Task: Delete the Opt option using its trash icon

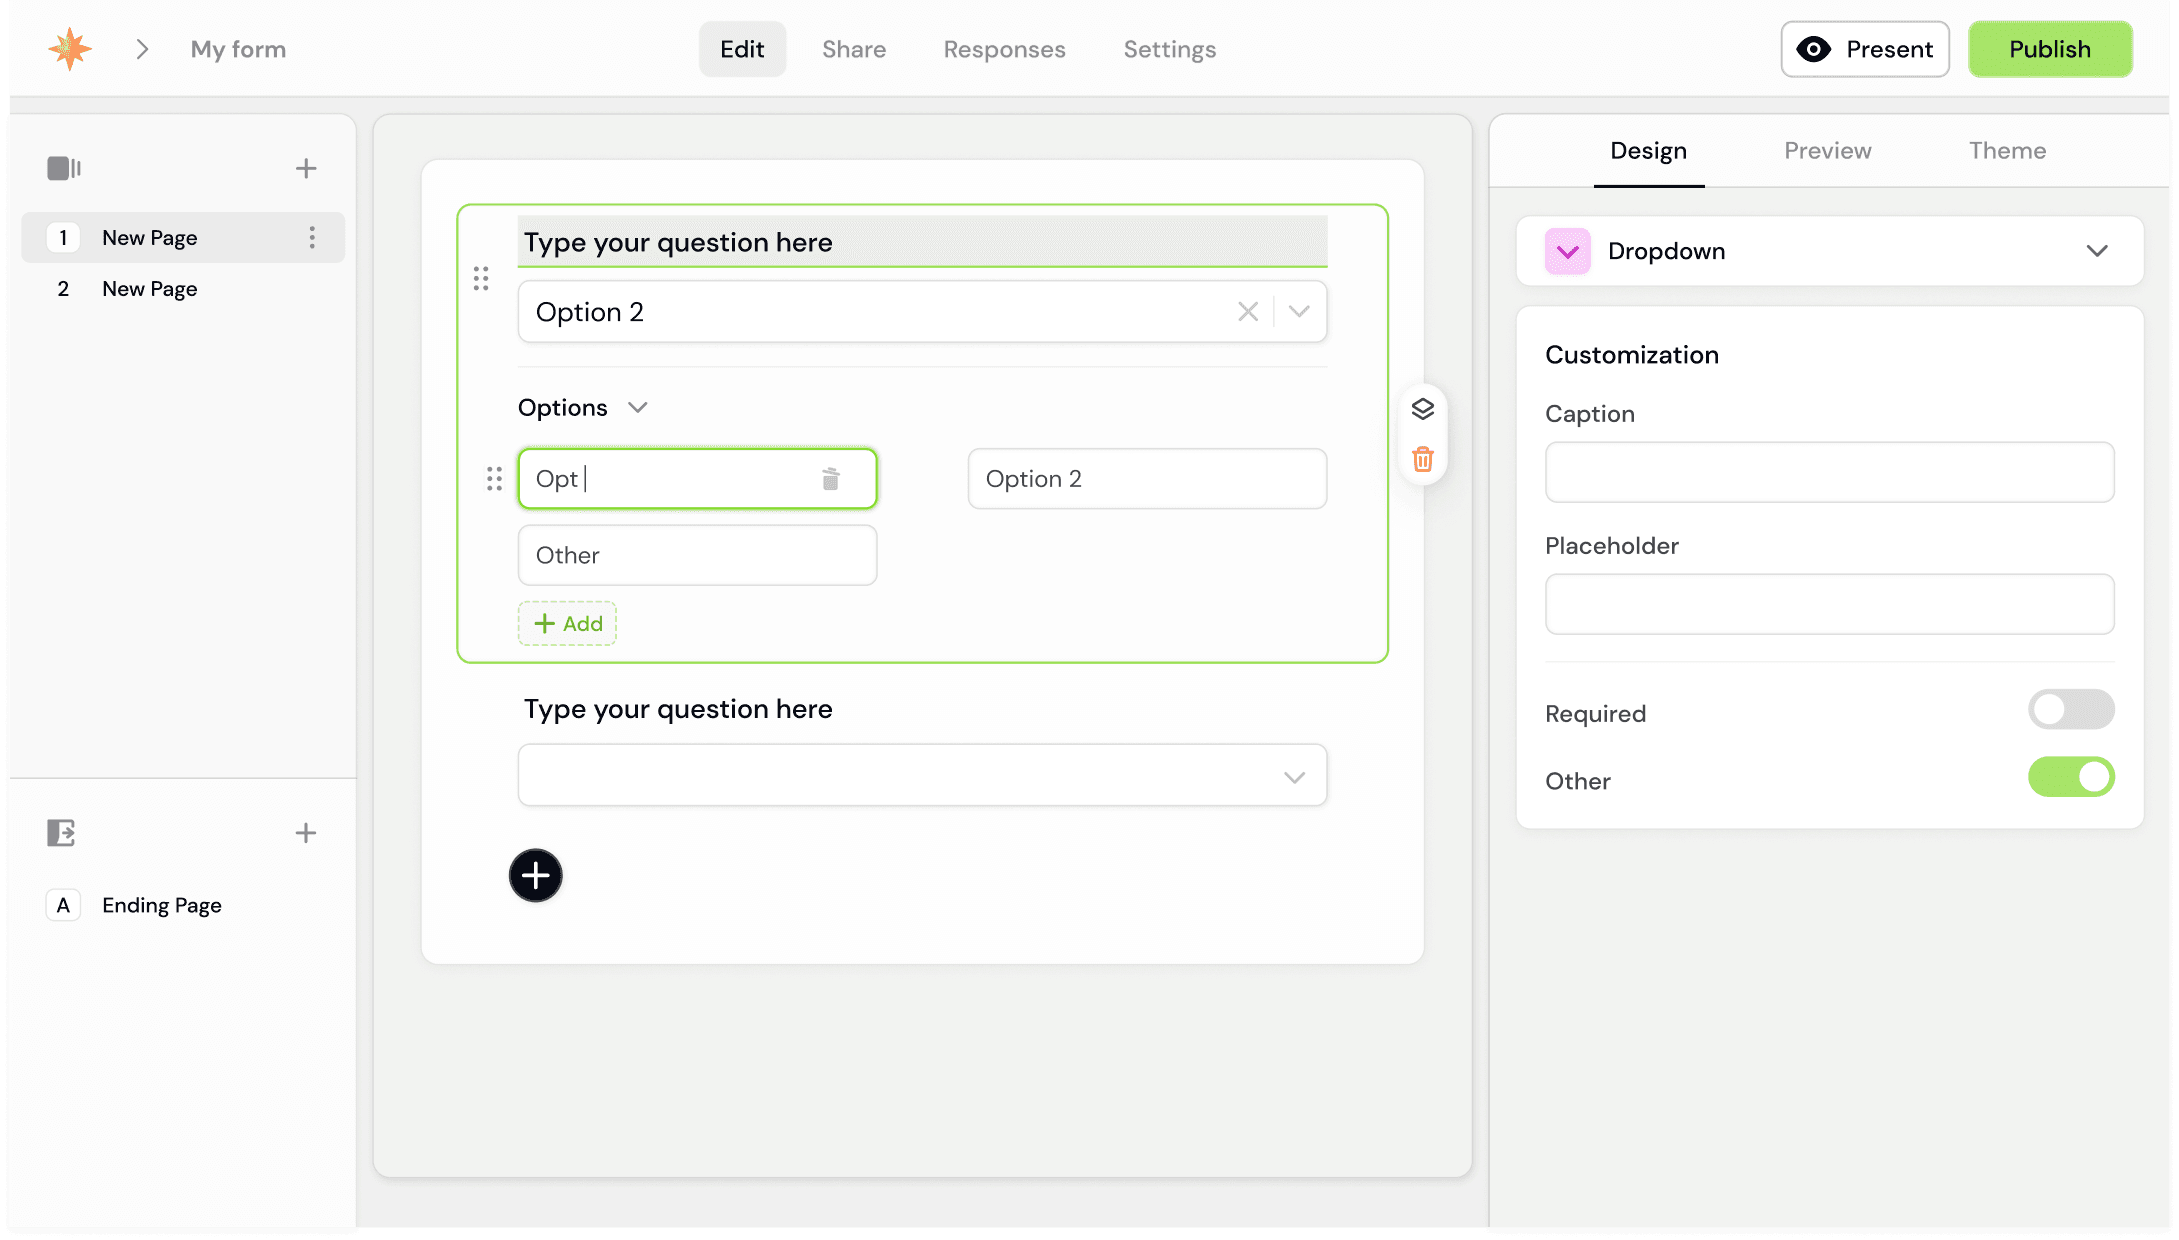Action: click(x=830, y=478)
